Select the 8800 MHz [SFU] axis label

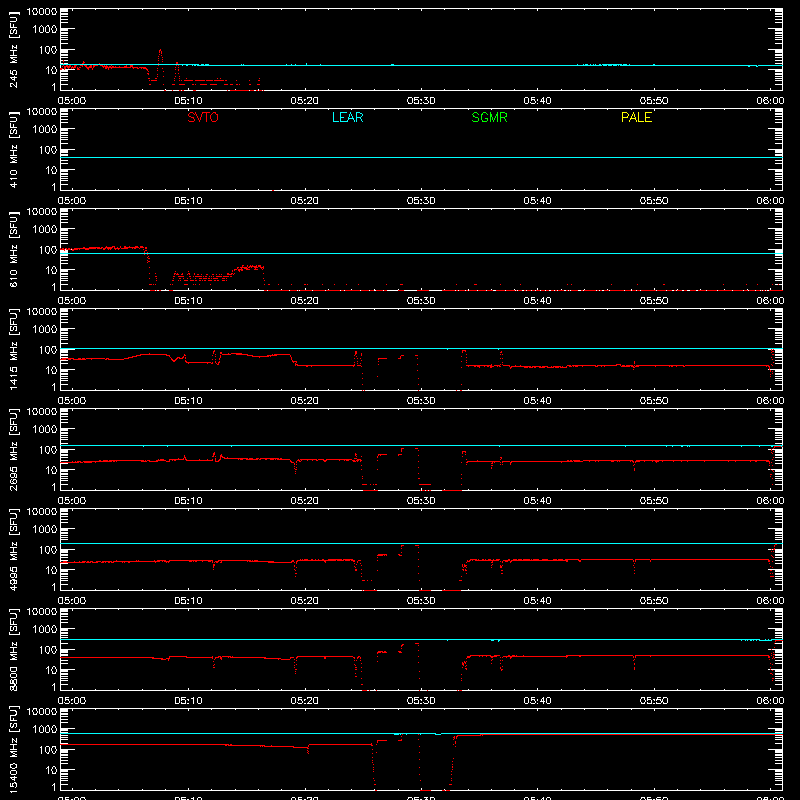13,649
